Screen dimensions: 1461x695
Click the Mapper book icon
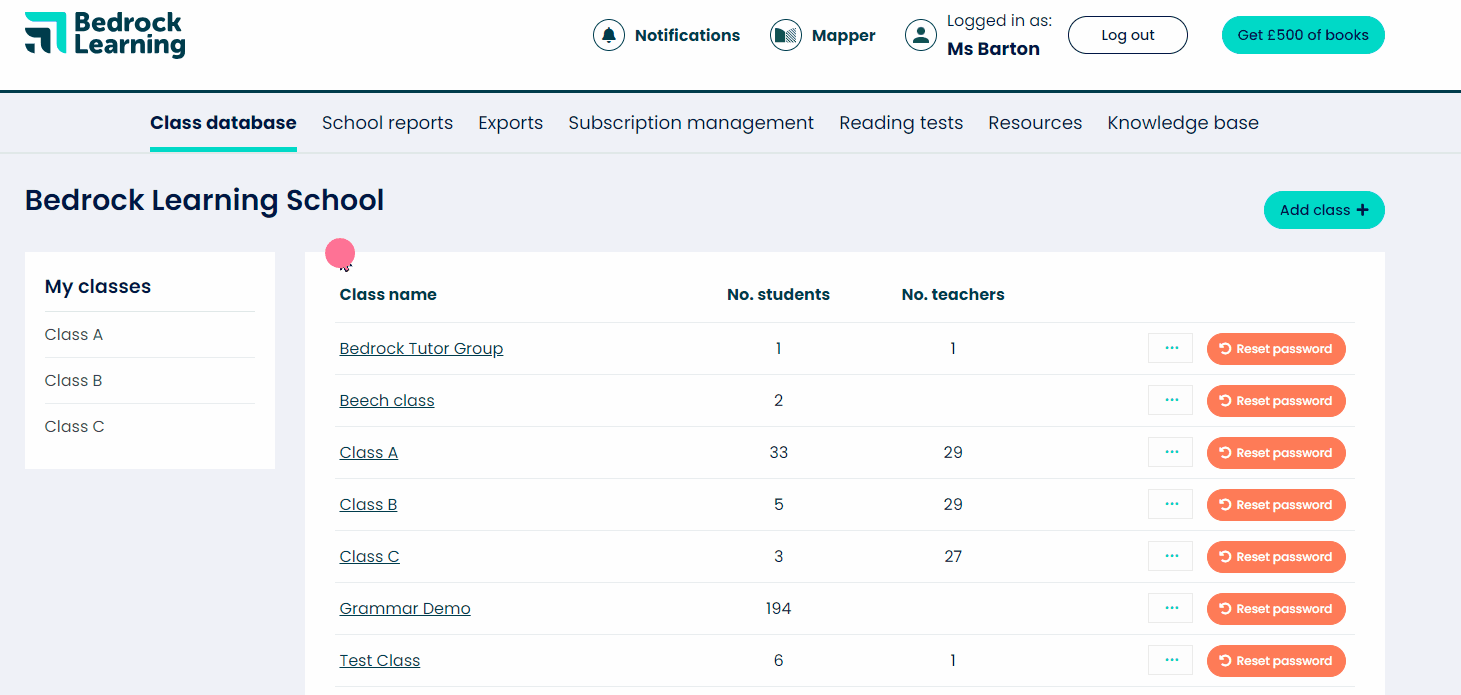pos(786,35)
